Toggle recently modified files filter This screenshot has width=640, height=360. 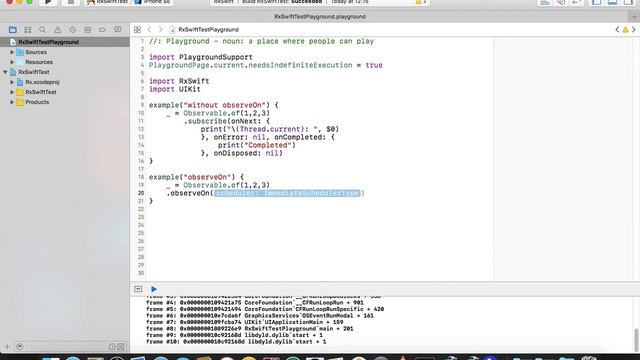click(112, 347)
